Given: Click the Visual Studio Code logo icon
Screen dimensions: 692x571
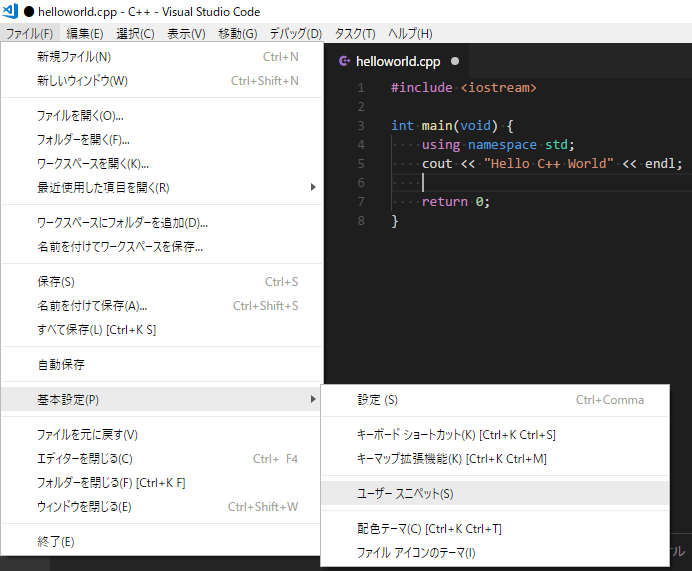Looking at the screenshot, I should pos(11,11).
